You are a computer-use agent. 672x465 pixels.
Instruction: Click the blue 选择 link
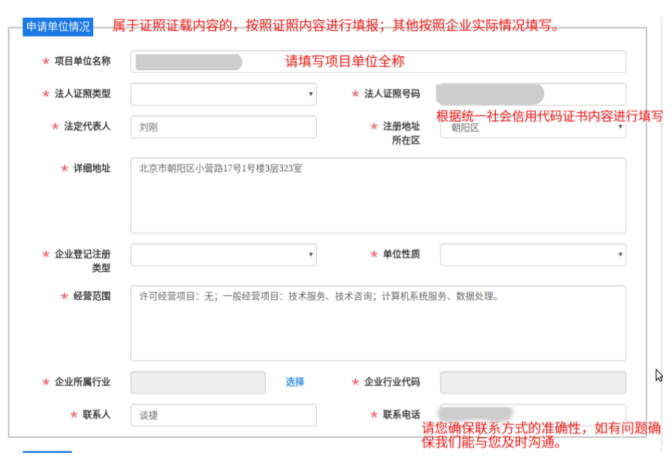tap(295, 382)
